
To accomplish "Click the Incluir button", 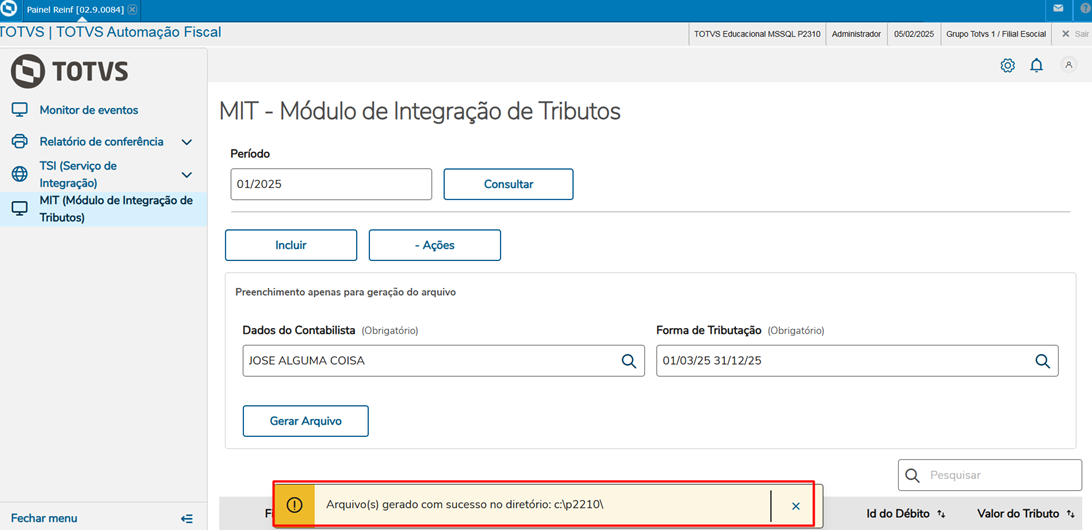I will coord(291,245).
